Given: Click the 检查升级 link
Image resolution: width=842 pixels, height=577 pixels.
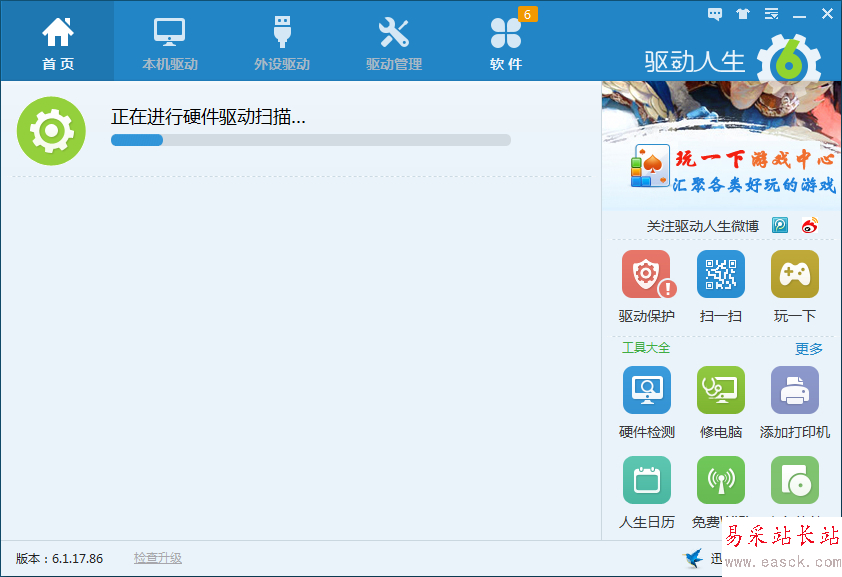Looking at the screenshot, I should (x=158, y=558).
